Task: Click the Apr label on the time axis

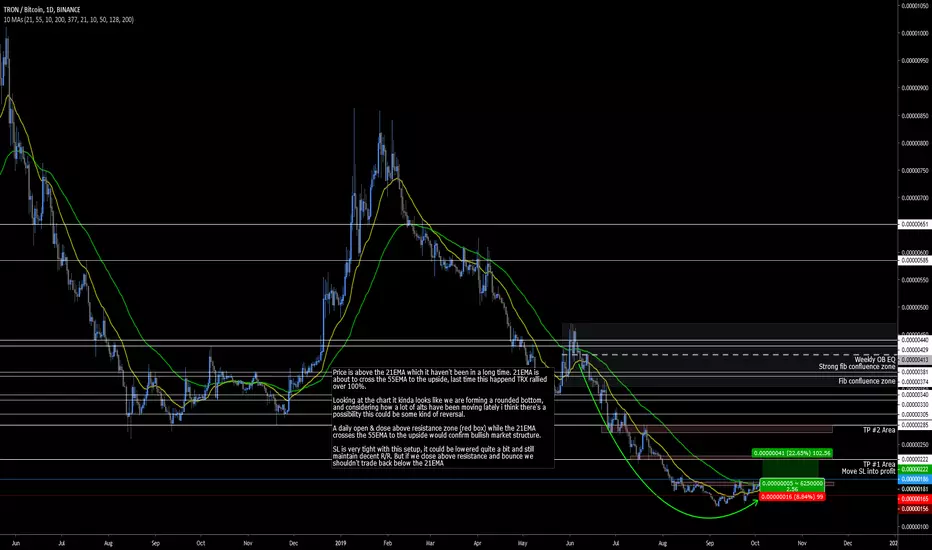Action: [477, 543]
